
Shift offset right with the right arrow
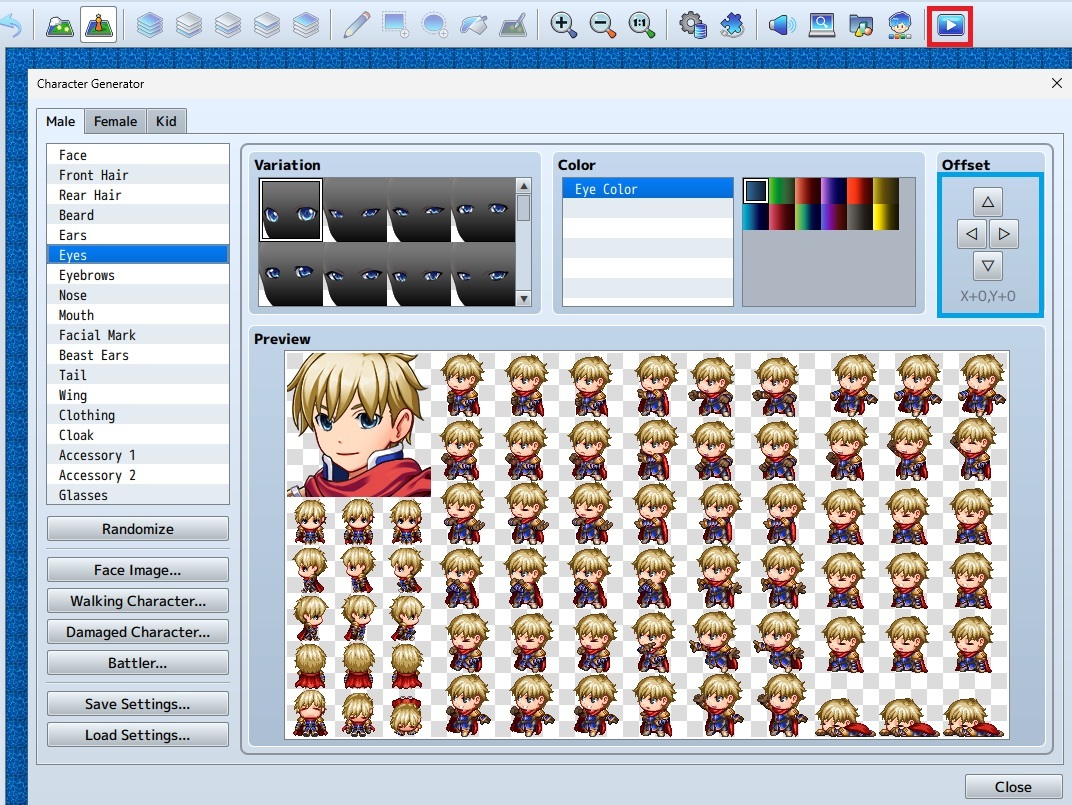[x=1004, y=235]
